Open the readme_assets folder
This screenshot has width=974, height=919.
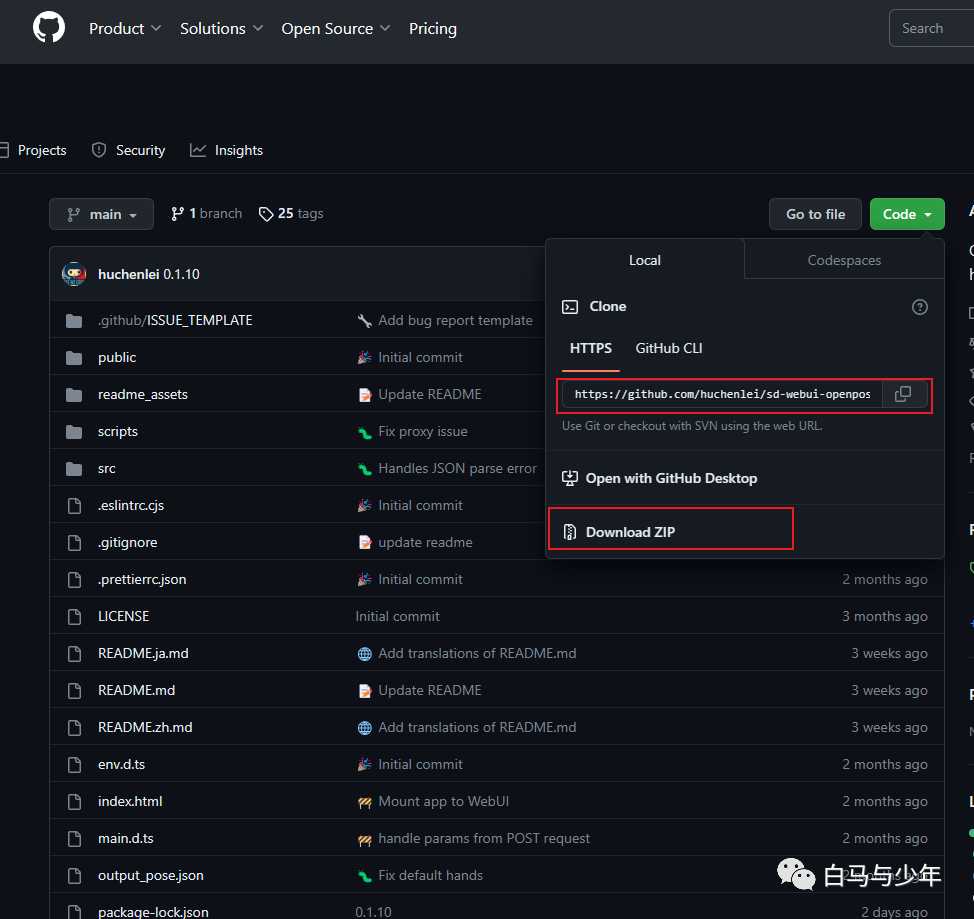[x=143, y=395]
